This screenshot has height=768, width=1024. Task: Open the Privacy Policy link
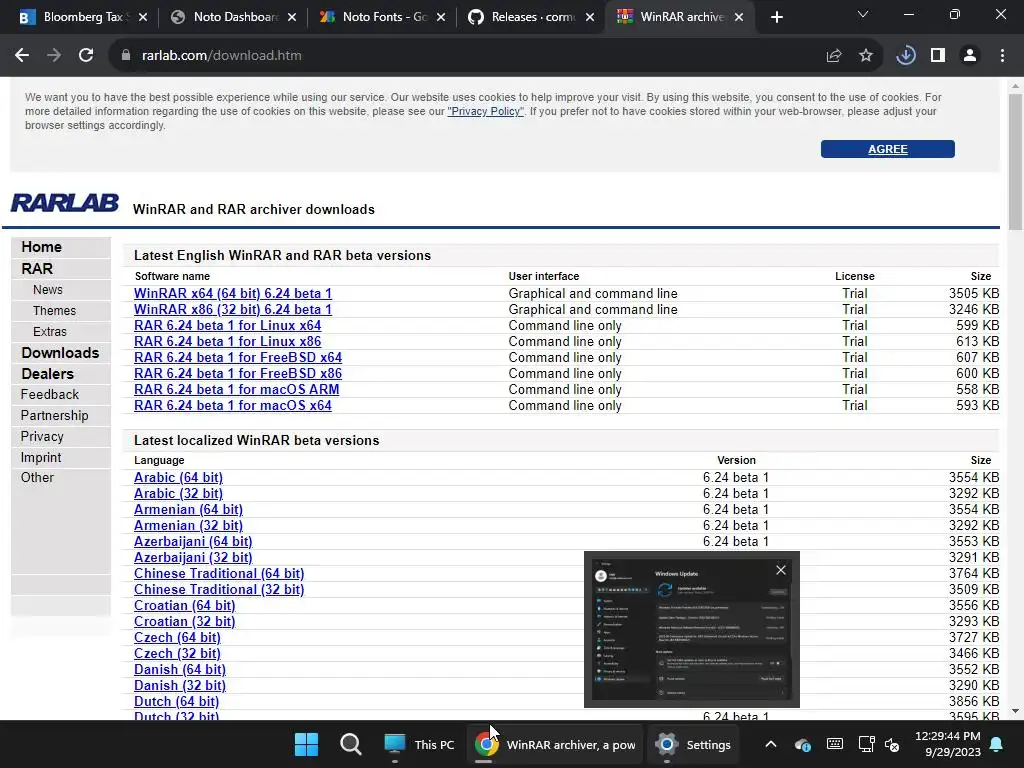pyautogui.click(x=485, y=111)
